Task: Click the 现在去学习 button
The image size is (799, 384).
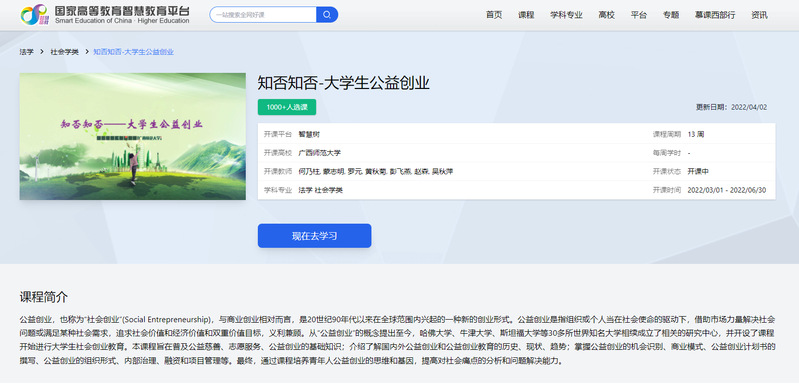Action: click(314, 236)
